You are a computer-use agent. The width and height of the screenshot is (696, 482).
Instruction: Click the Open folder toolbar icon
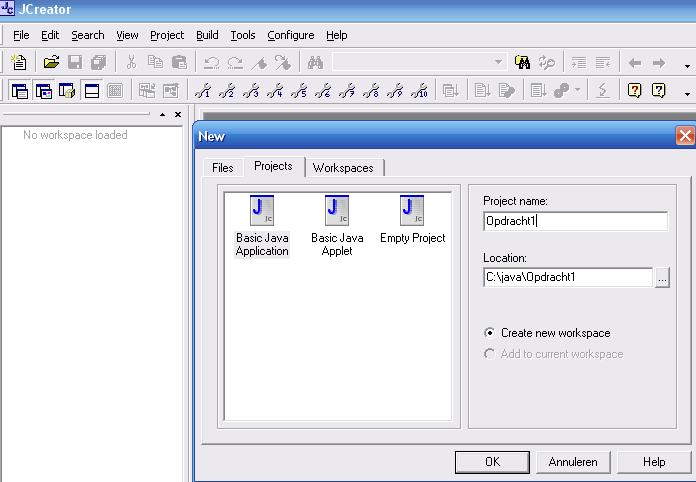[51, 63]
